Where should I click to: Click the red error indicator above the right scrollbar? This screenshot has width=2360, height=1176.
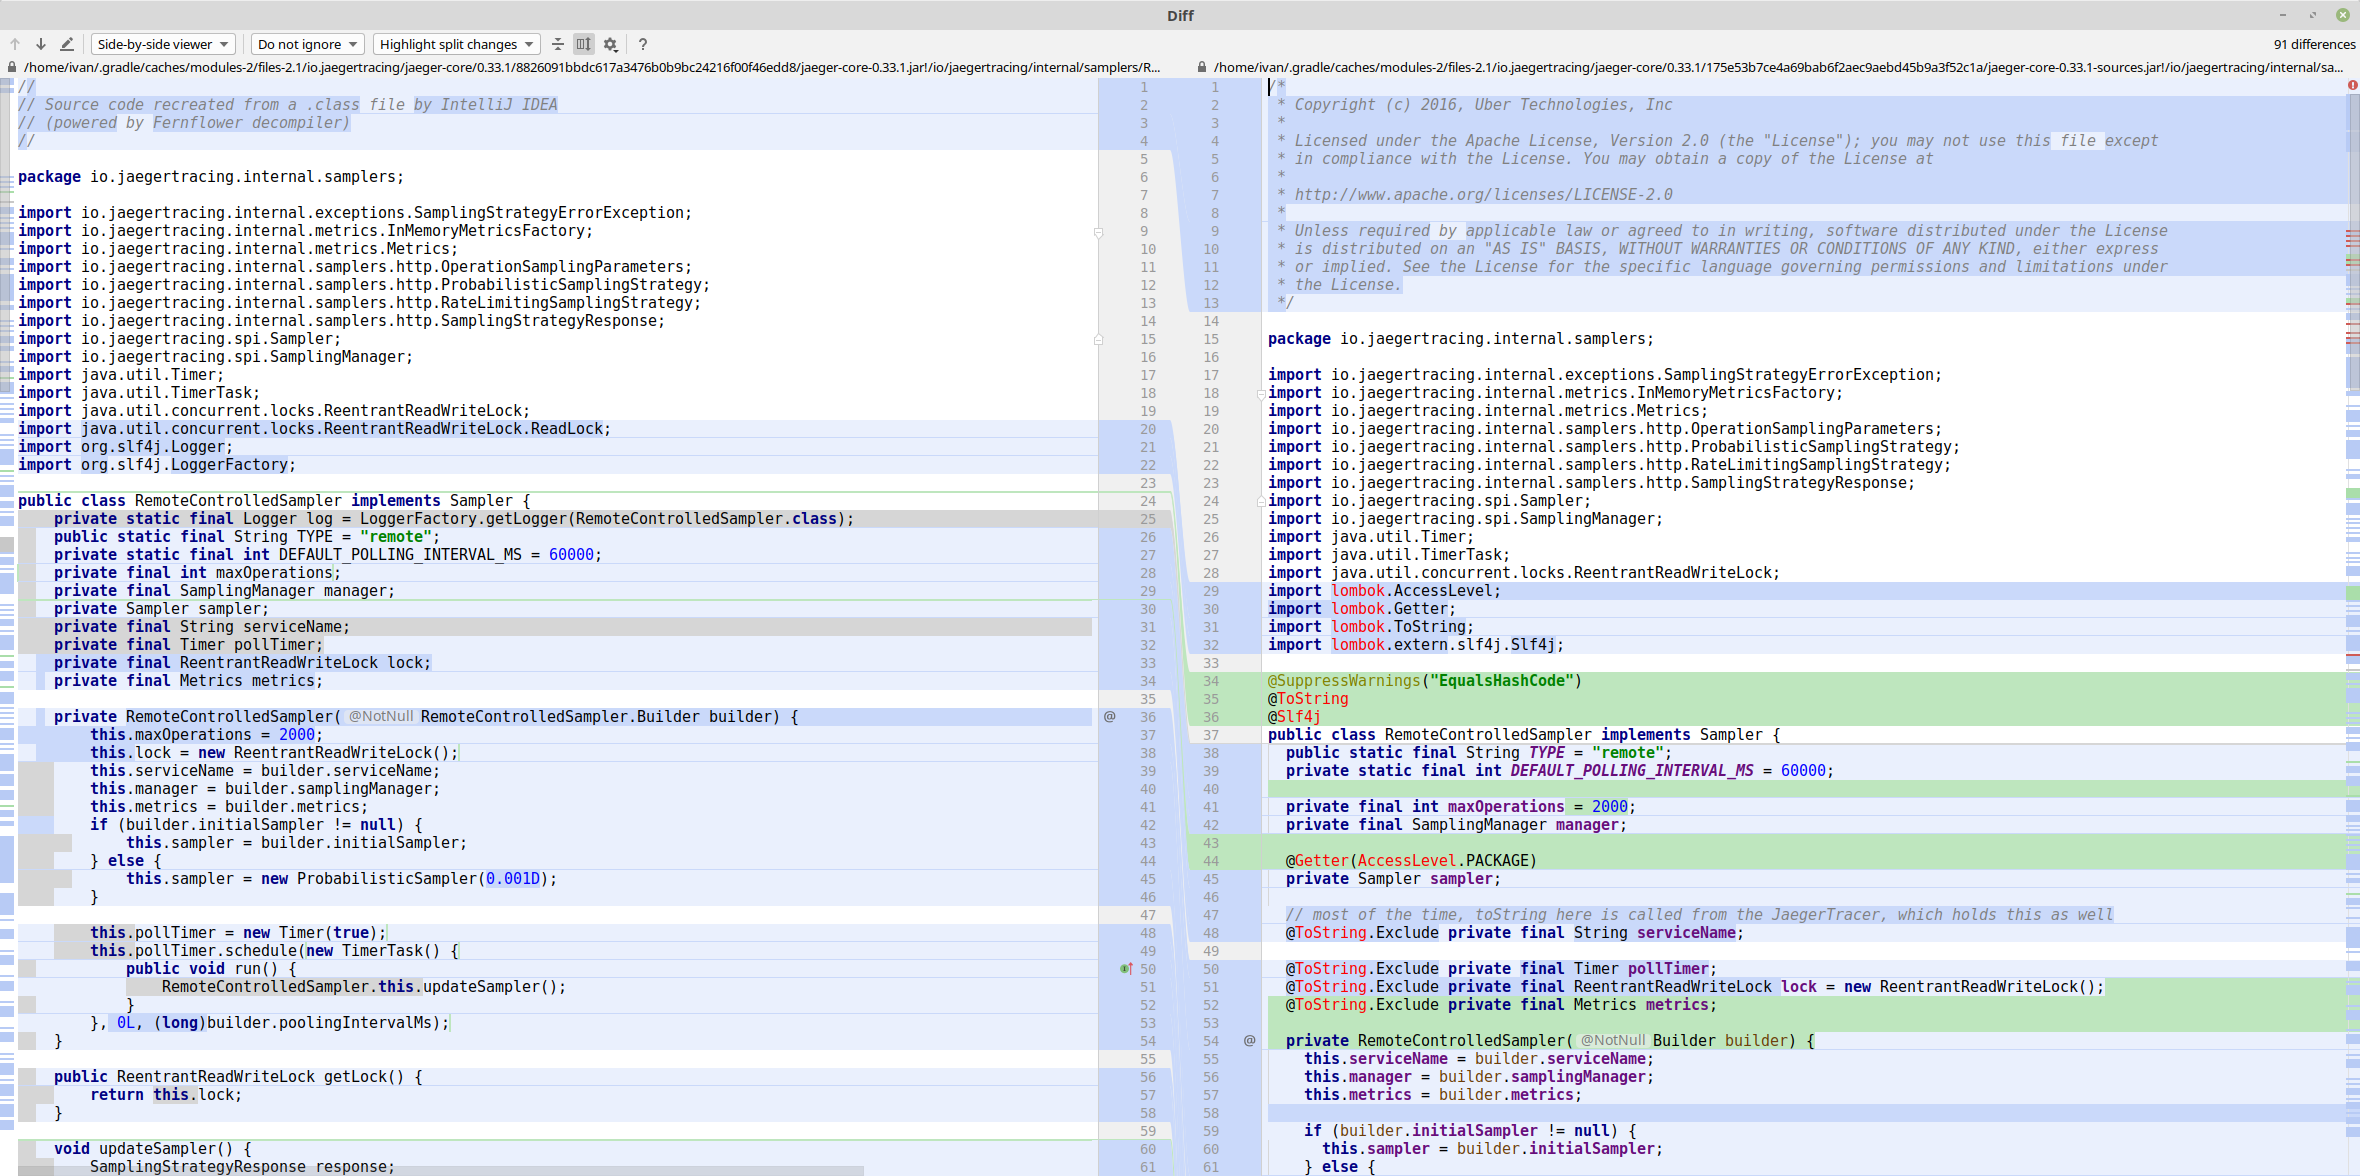(x=2355, y=87)
